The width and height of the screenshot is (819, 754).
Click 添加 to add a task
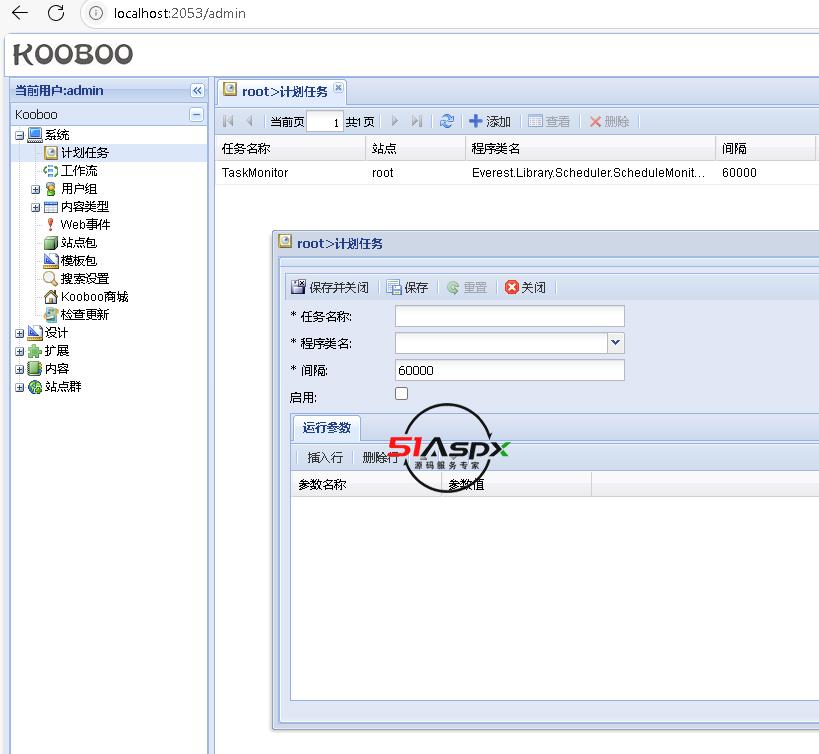489,121
